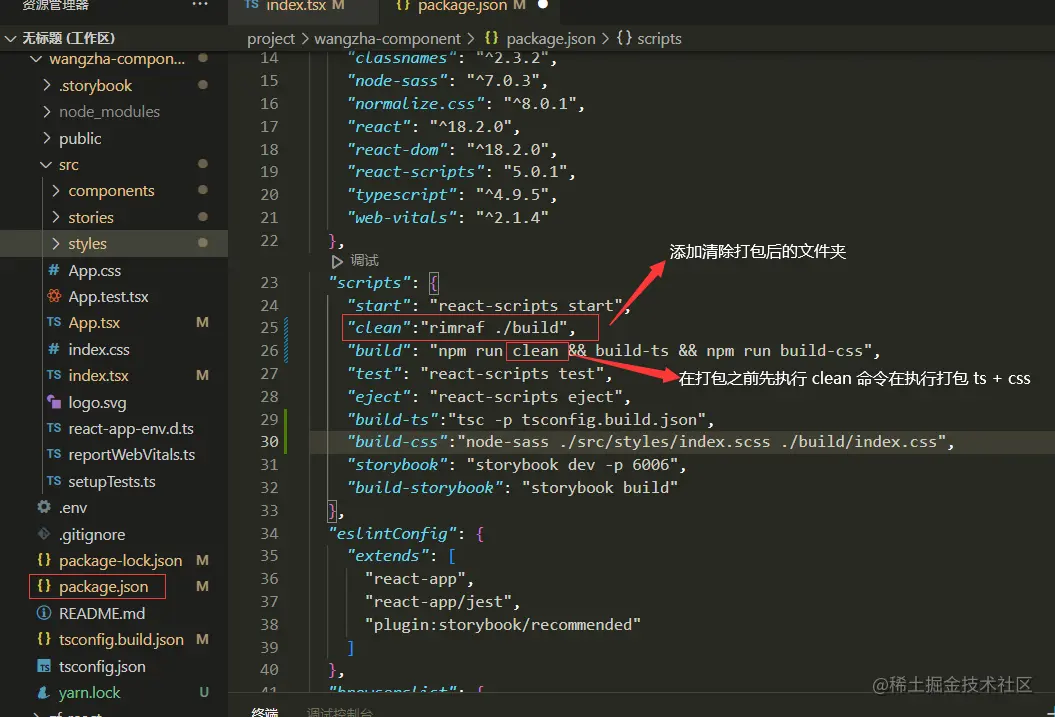The image size is (1055, 717).
Task: Click the gear icon of .env file
Action: click(x=44, y=506)
